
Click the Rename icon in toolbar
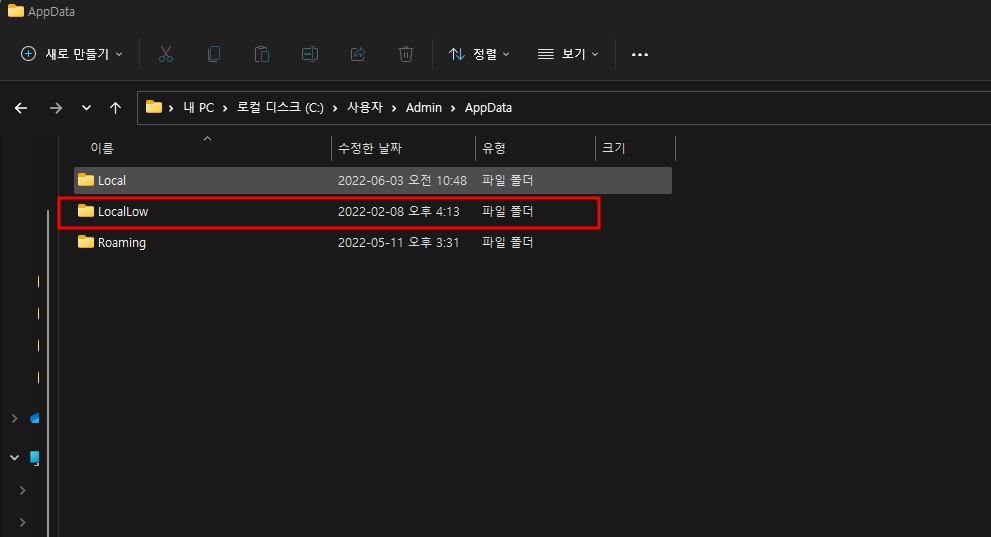click(310, 54)
